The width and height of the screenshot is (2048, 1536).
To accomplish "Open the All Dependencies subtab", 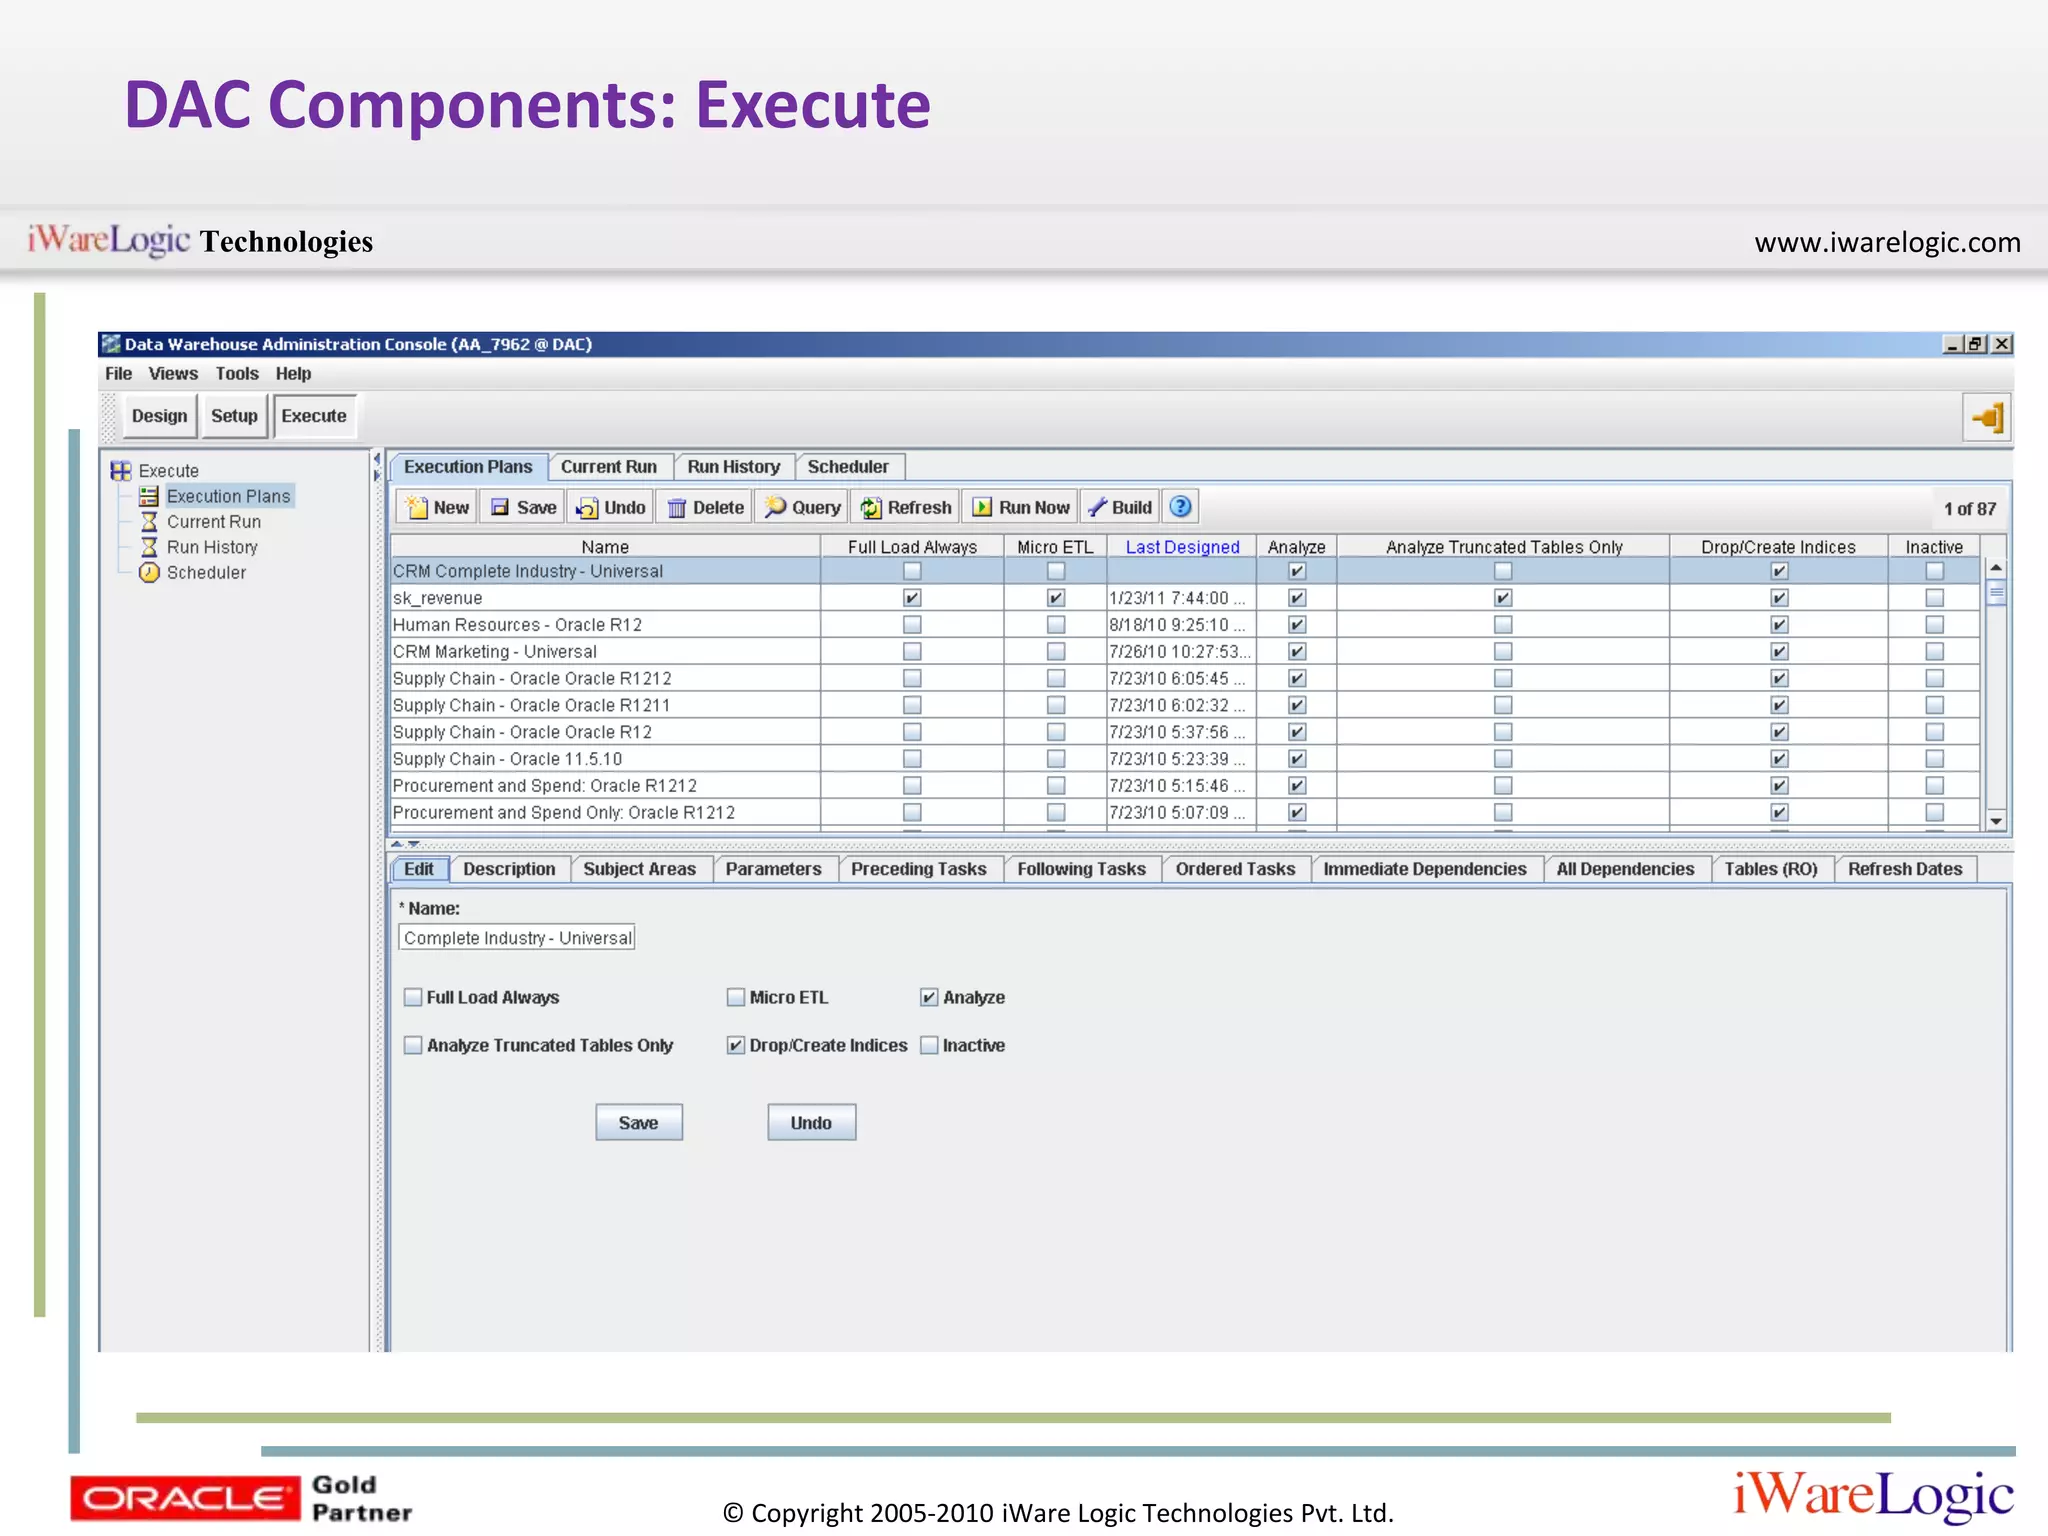I will 1625,869.
